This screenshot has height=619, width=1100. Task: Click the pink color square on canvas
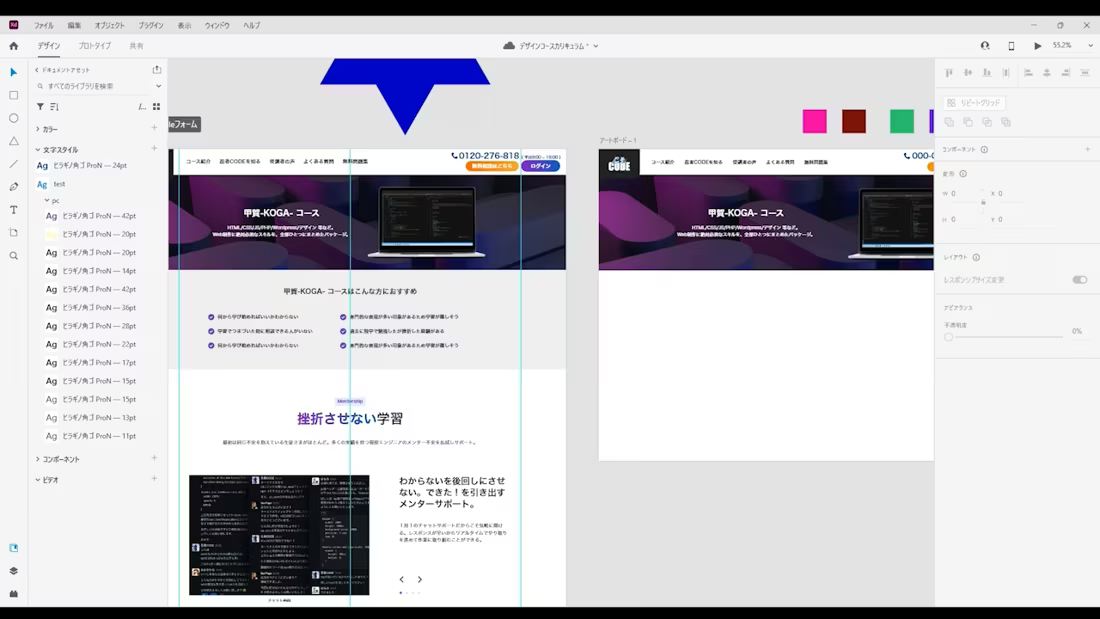tap(814, 121)
